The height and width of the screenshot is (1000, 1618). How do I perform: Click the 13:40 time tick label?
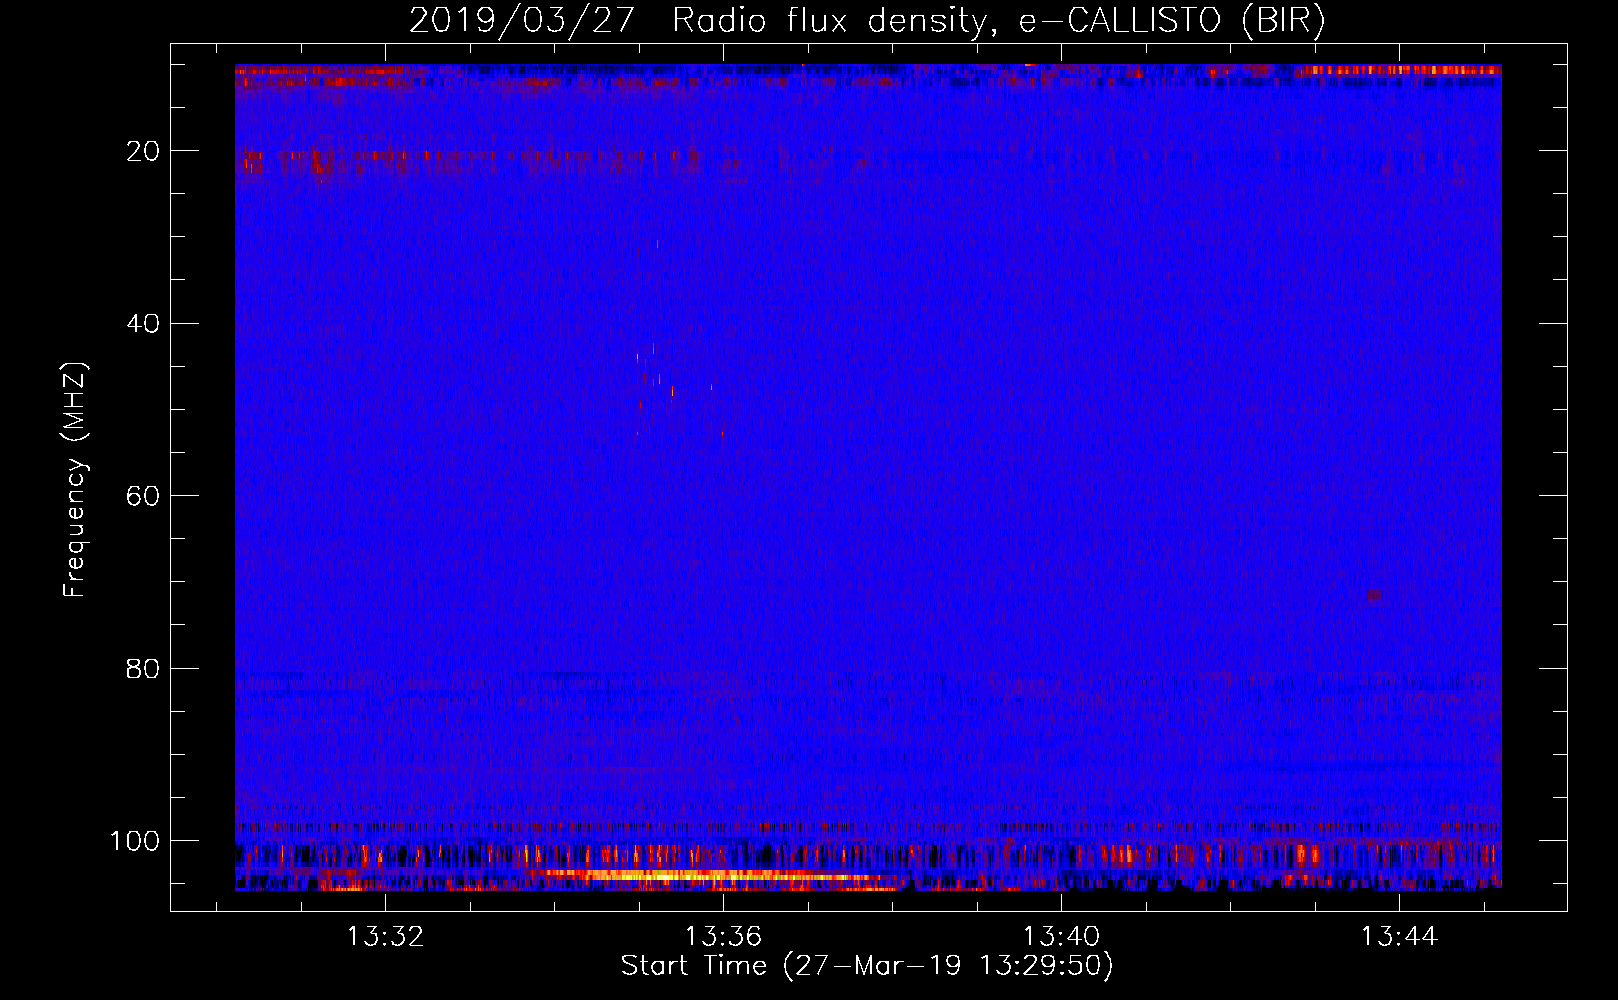pos(1061,937)
